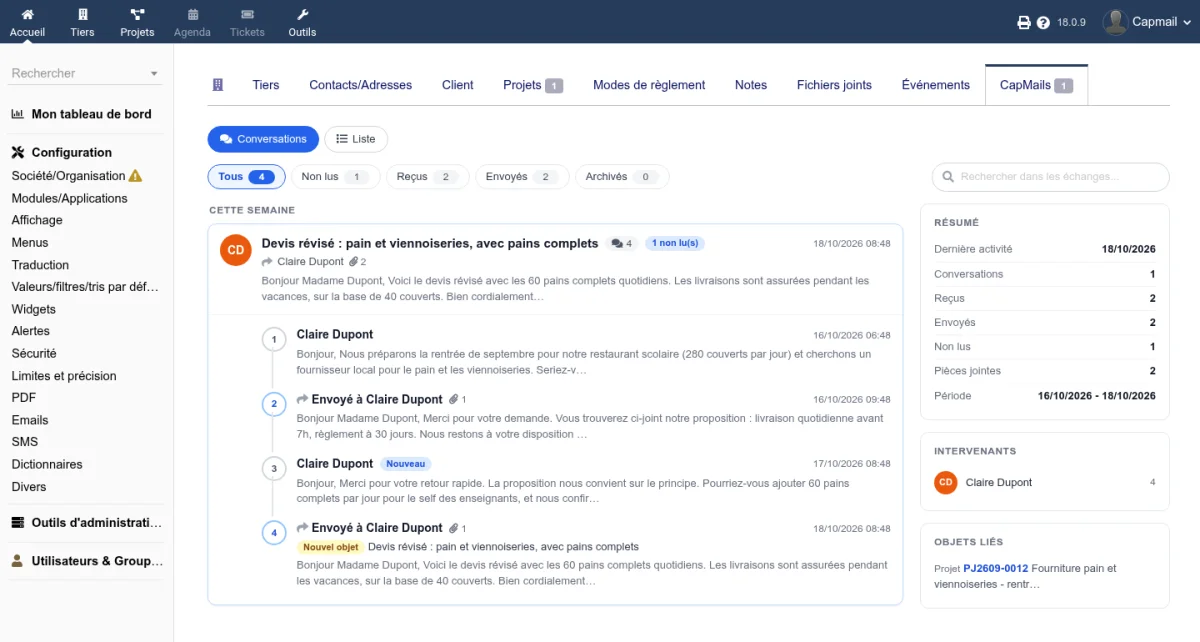Switch to the Notes tab
The width and height of the screenshot is (1200, 642).
click(x=751, y=85)
